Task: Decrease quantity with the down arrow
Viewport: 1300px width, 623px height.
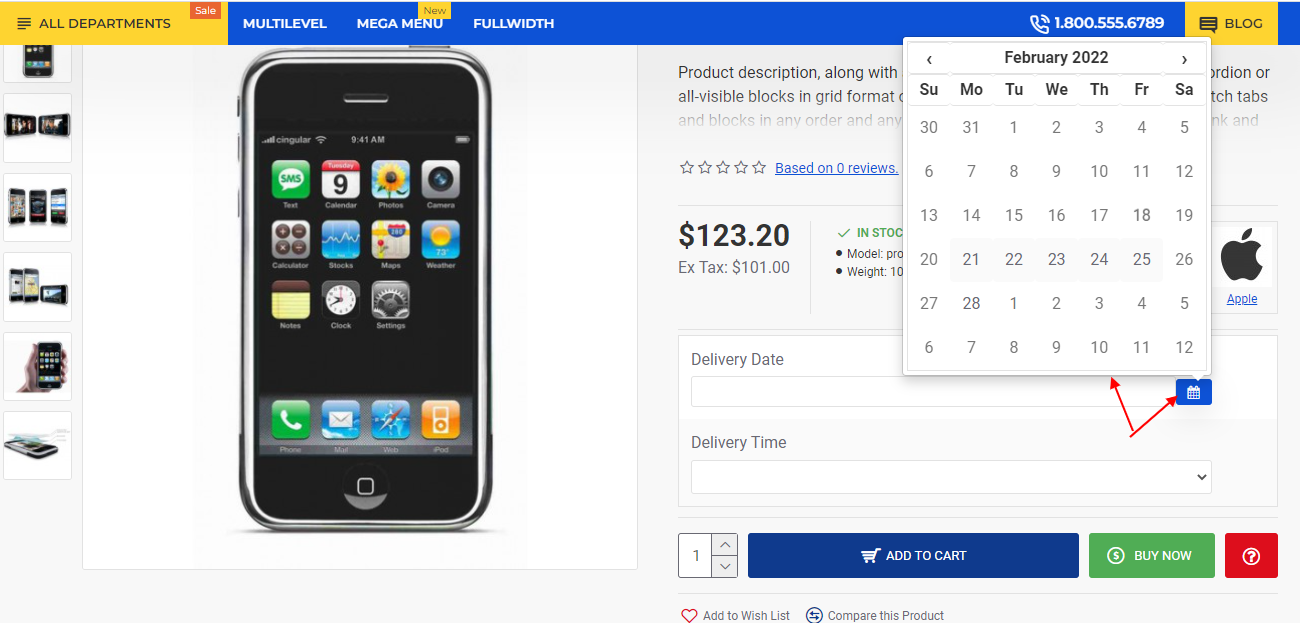Action: coord(726,566)
